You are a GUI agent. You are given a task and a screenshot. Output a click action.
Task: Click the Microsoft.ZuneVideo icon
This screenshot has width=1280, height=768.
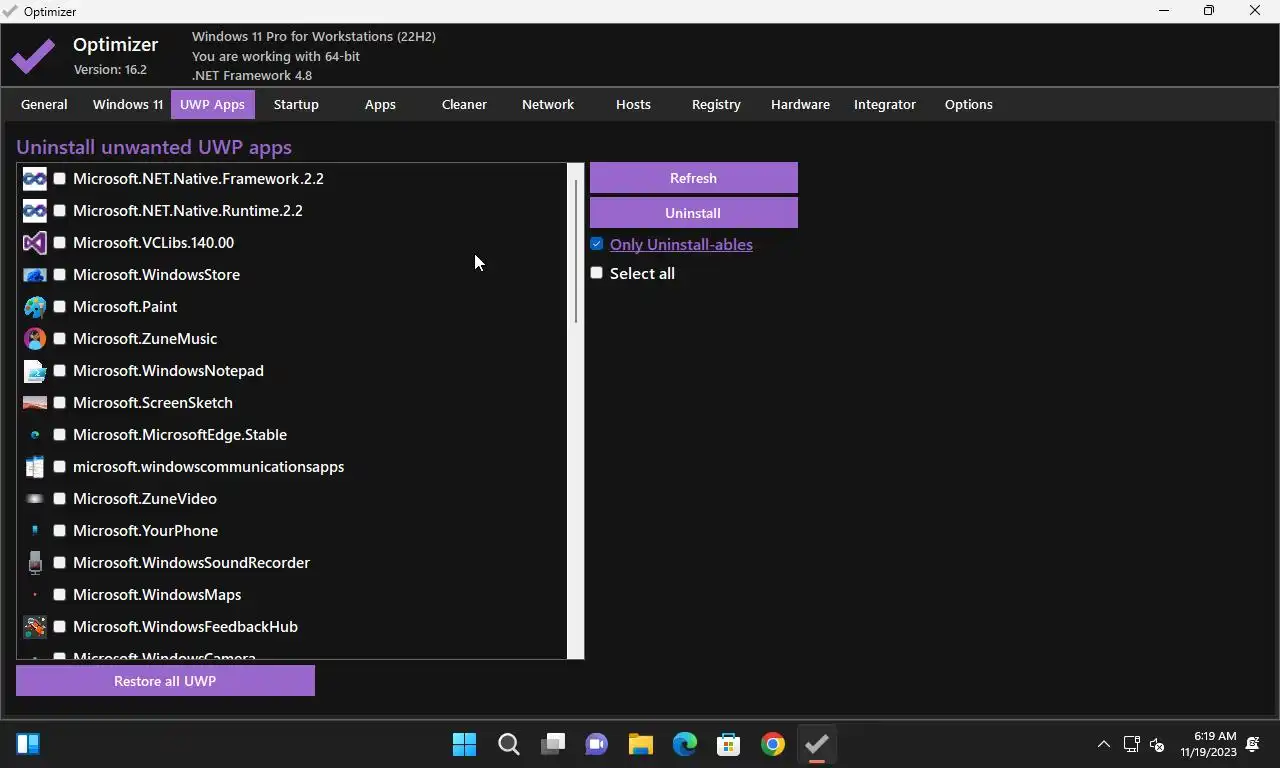point(35,499)
